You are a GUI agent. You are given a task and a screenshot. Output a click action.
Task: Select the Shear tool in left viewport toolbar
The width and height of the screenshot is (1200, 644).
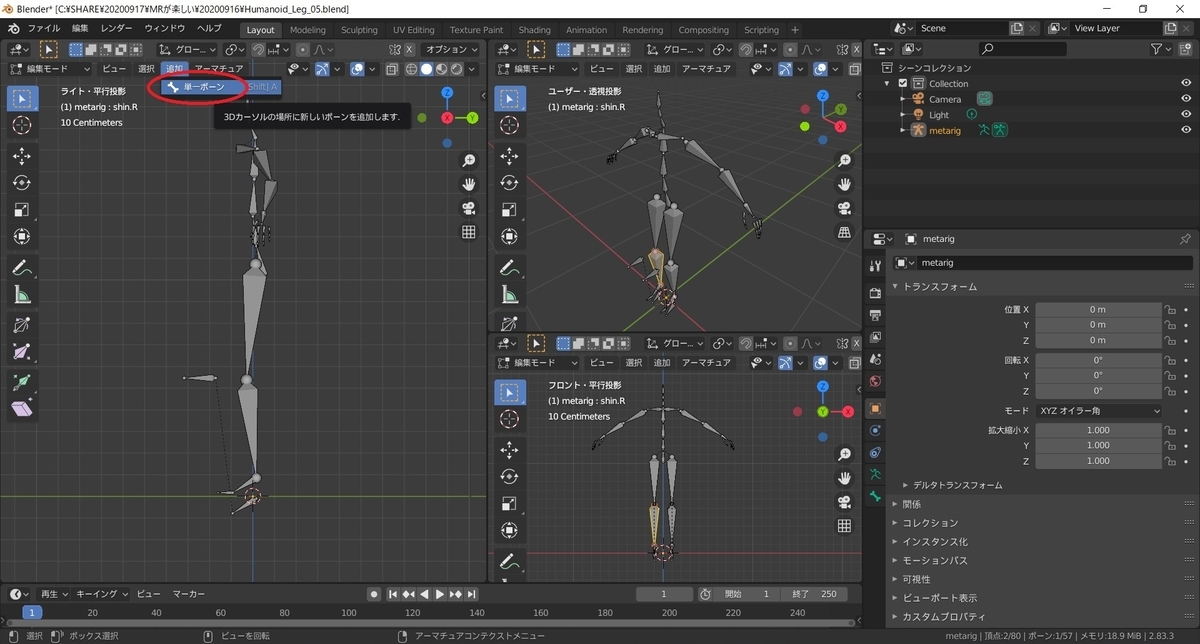pos(22,409)
